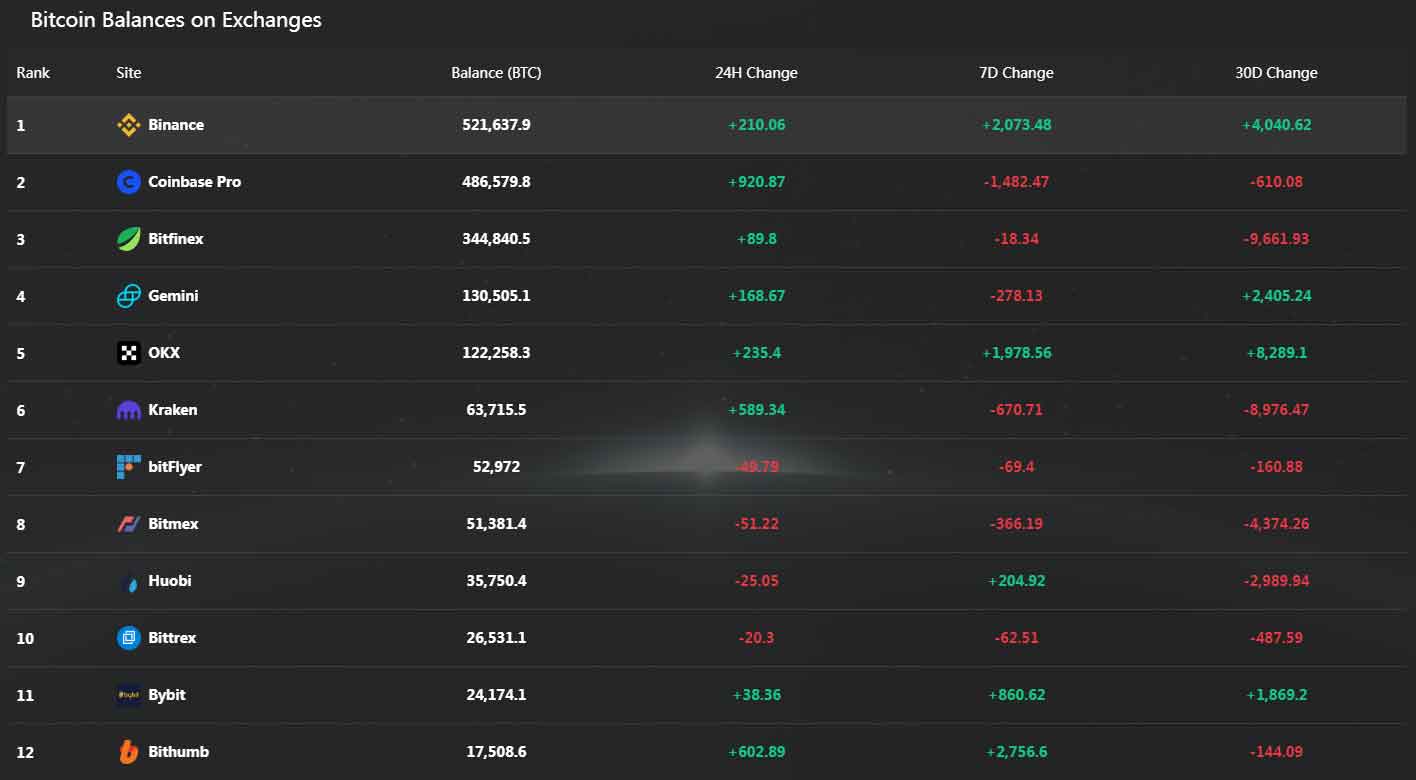Click rank number 12 cell

(x=25, y=752)
